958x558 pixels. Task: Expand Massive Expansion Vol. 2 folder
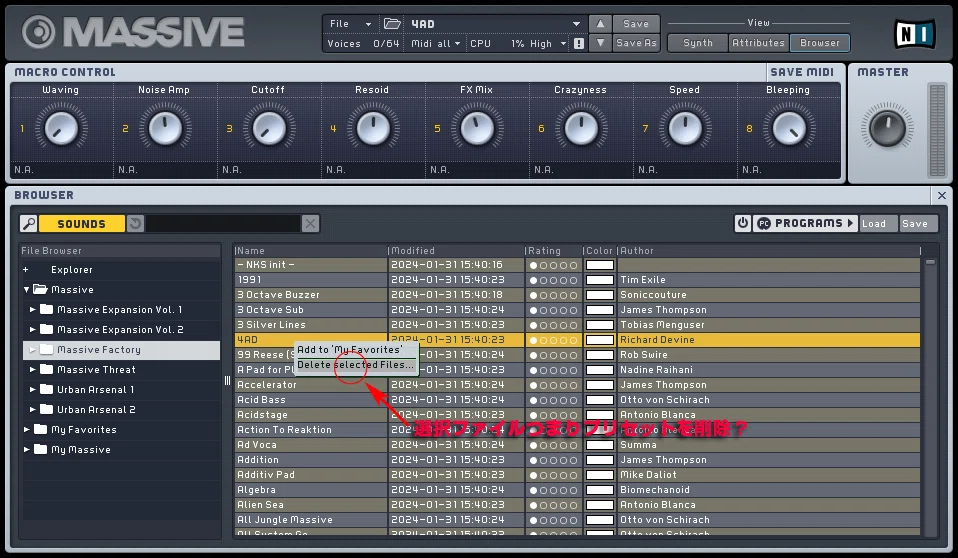pyautogui.click(x=32, y=329)
